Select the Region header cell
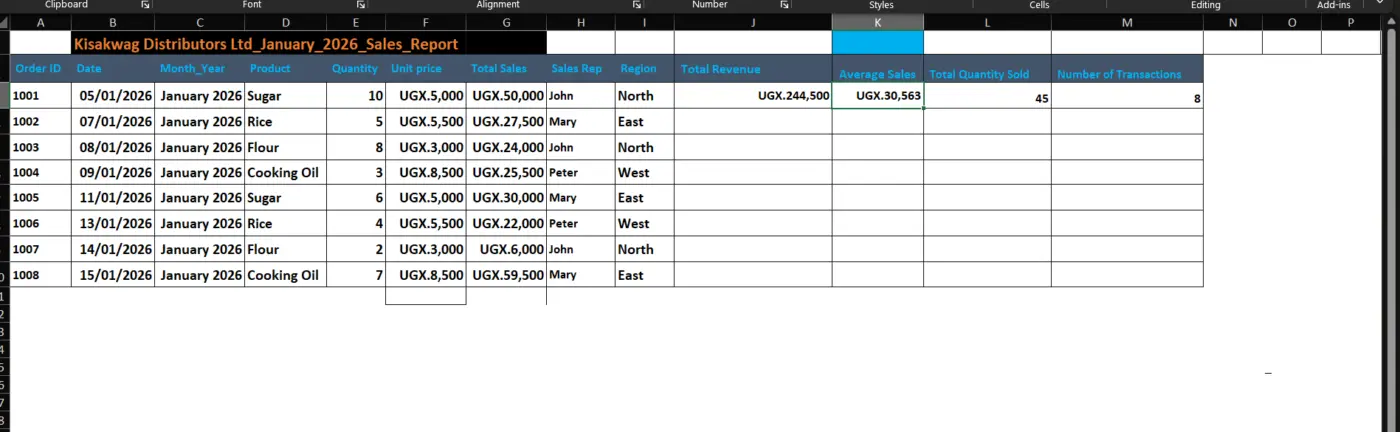The height and width of the screenshot is (432, 1400). [644, 69]
